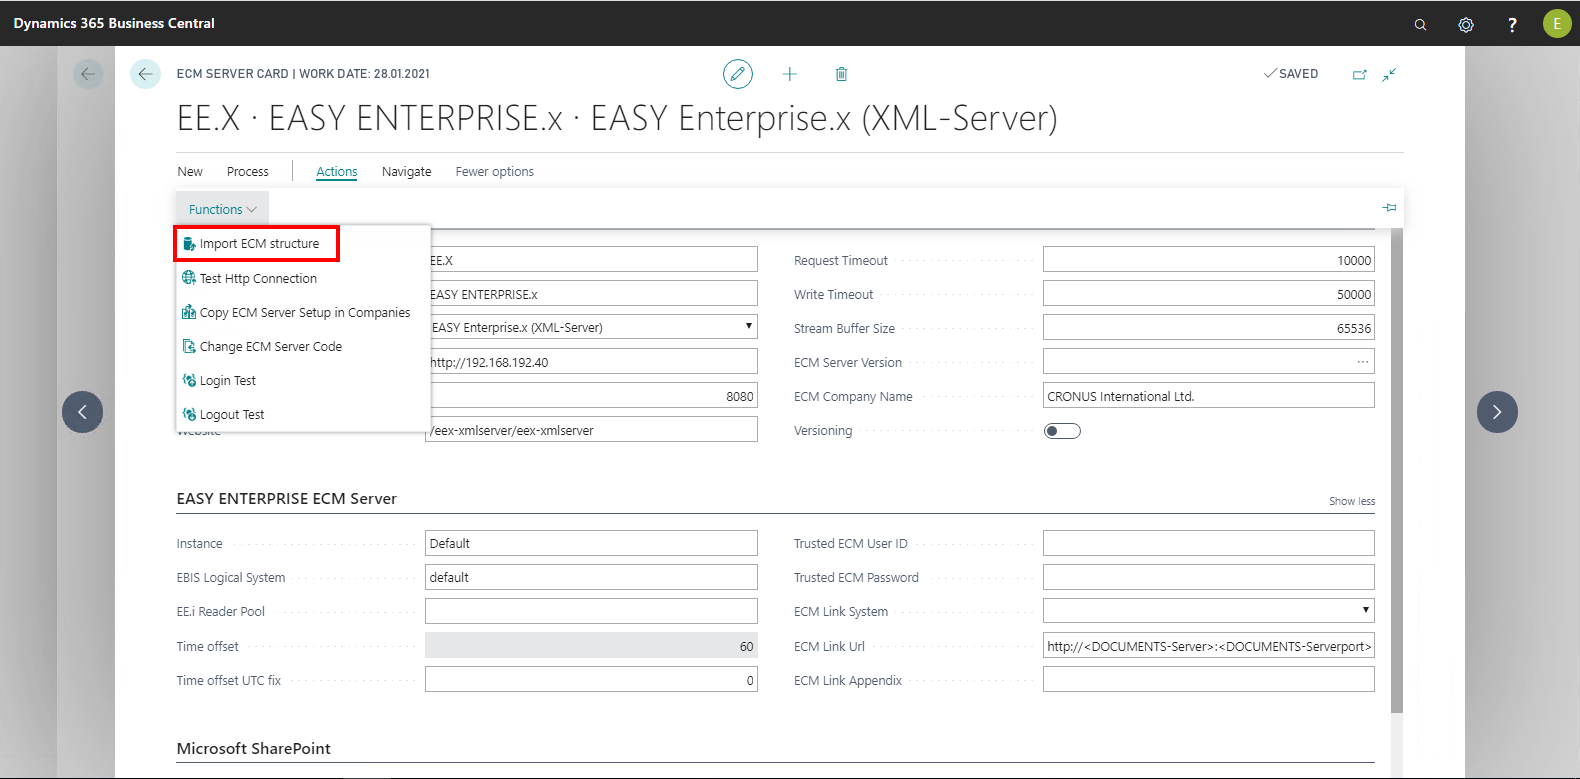Screen dimensions: 1580x779
Task: Select Import ECM structure menu item
Action: (258, 244)
